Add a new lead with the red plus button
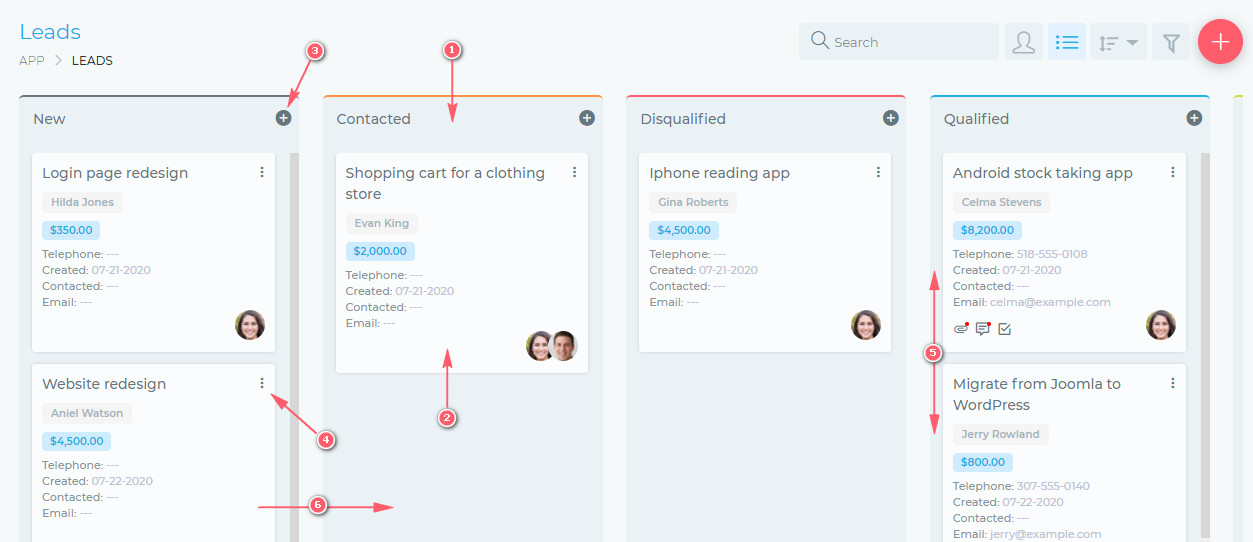Screen dimensions: 1253x542 tap(1220, 42)
